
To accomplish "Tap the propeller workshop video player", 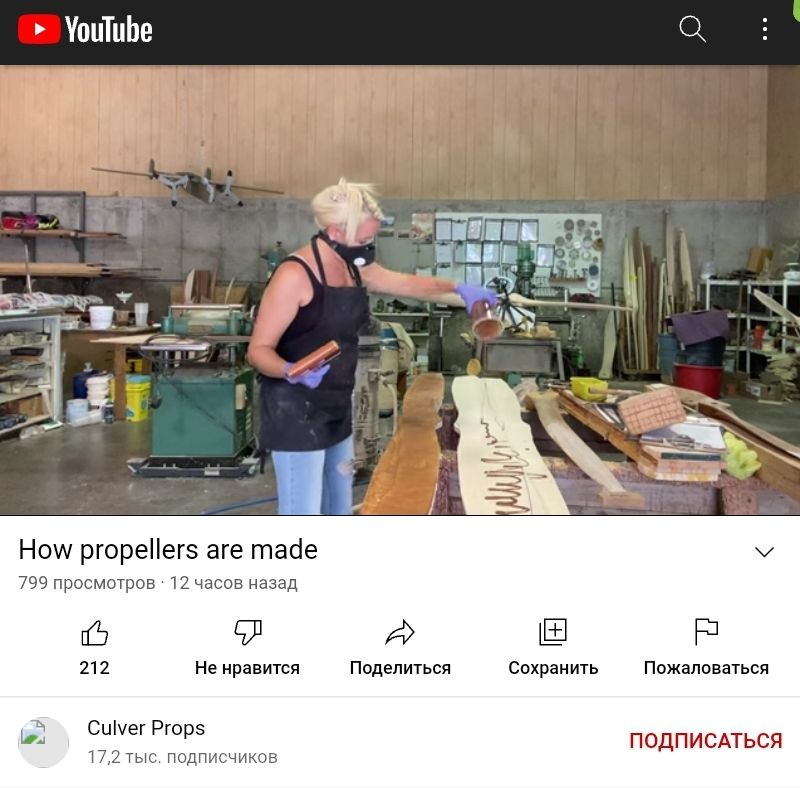I will click(x=400, y=290).
